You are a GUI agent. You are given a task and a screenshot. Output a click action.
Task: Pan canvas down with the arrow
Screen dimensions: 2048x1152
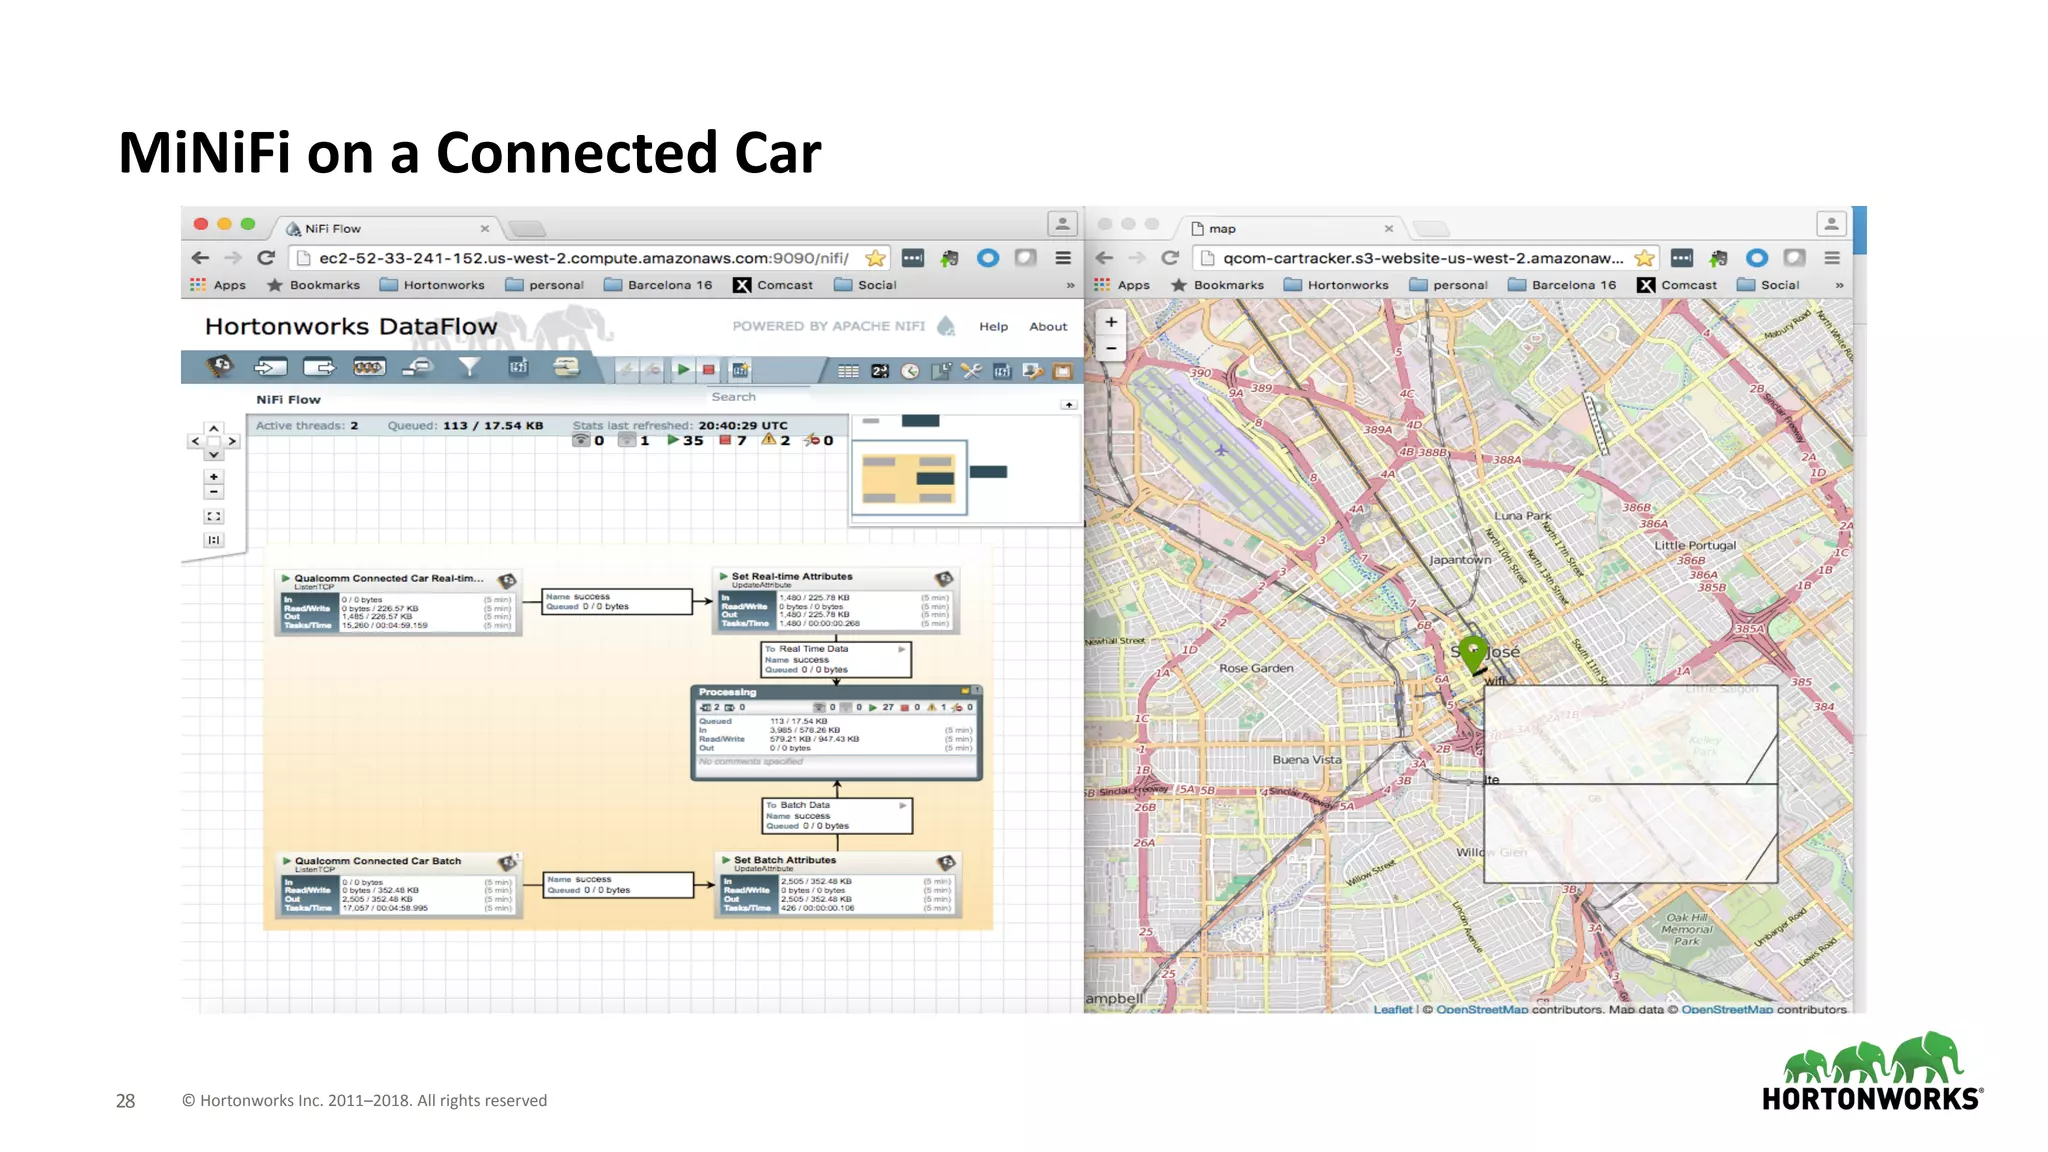click(x=213, y=454)
